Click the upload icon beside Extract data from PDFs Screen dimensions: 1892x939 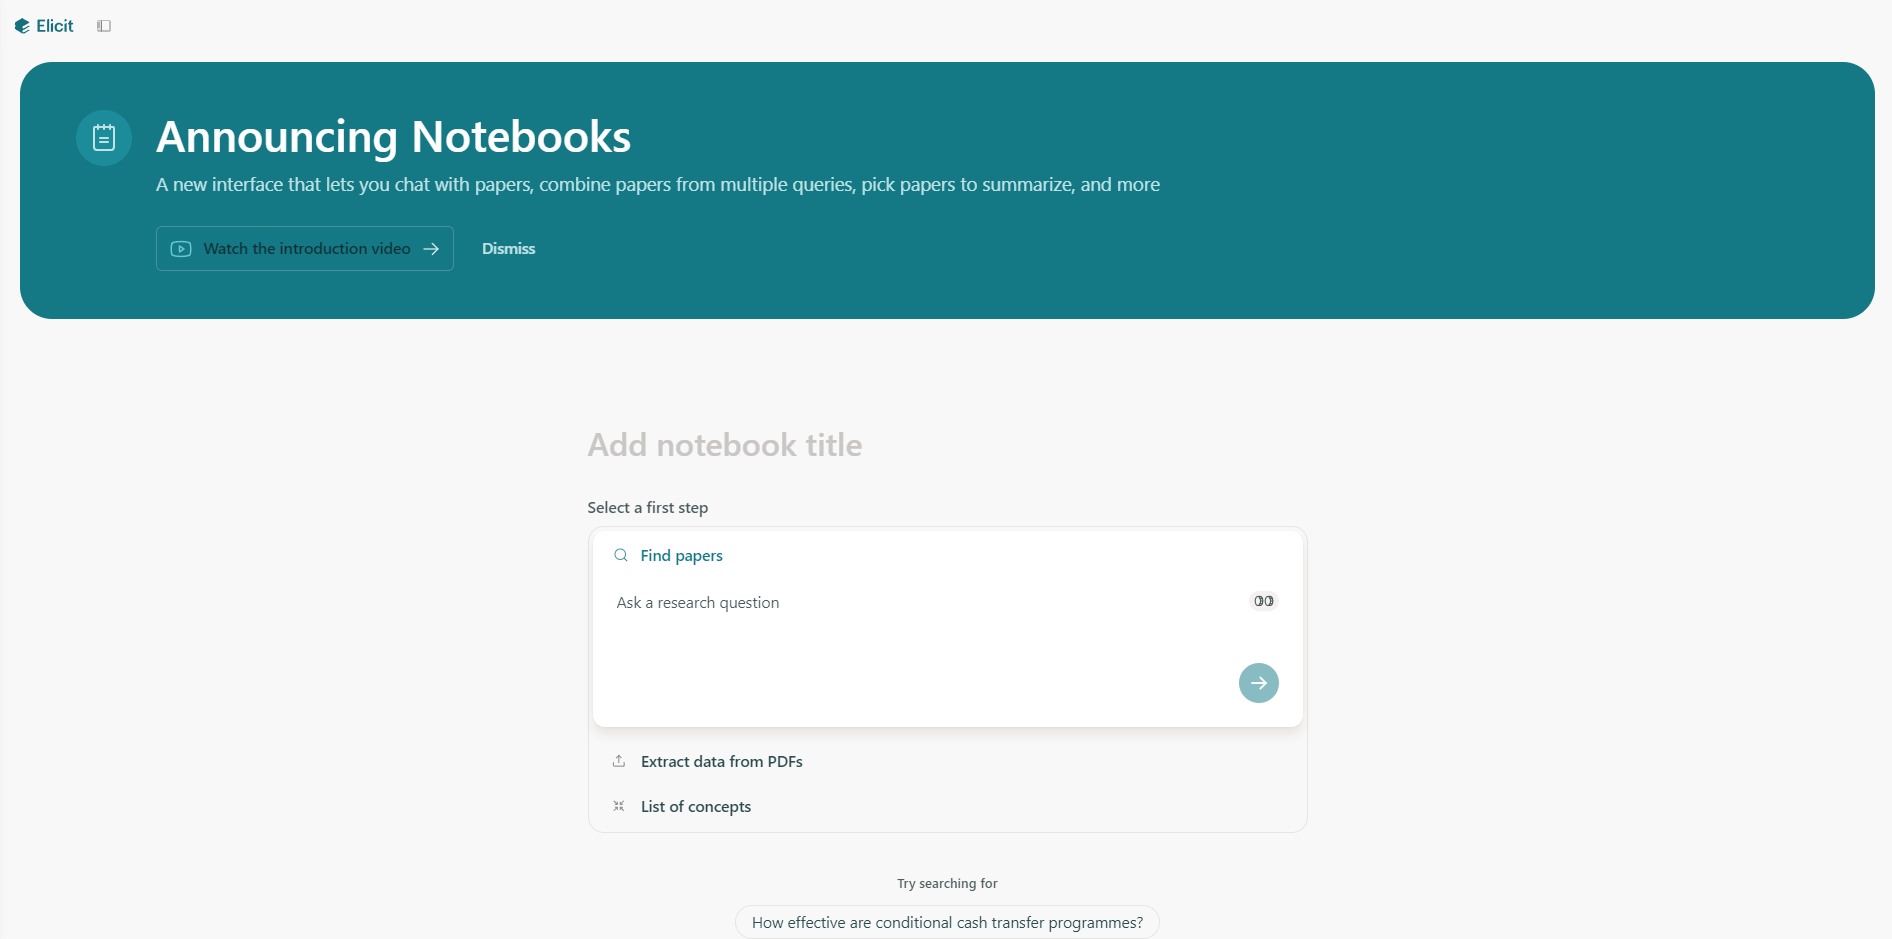(619, 761)
